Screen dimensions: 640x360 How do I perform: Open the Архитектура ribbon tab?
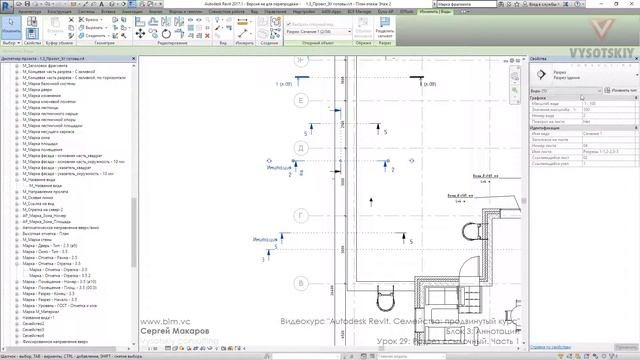tap(30, 11)
